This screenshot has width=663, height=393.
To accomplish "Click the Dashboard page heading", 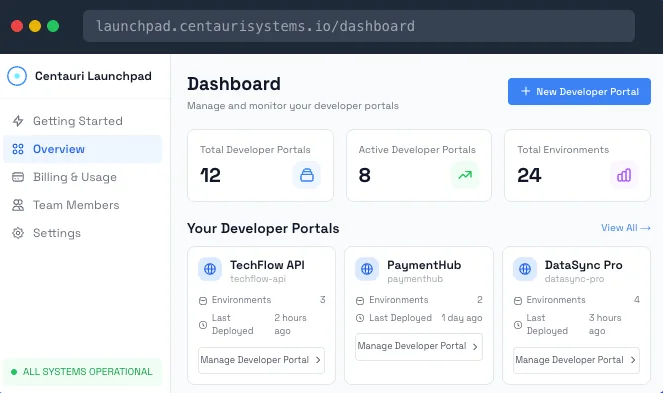I will click(x=234, y=84).
